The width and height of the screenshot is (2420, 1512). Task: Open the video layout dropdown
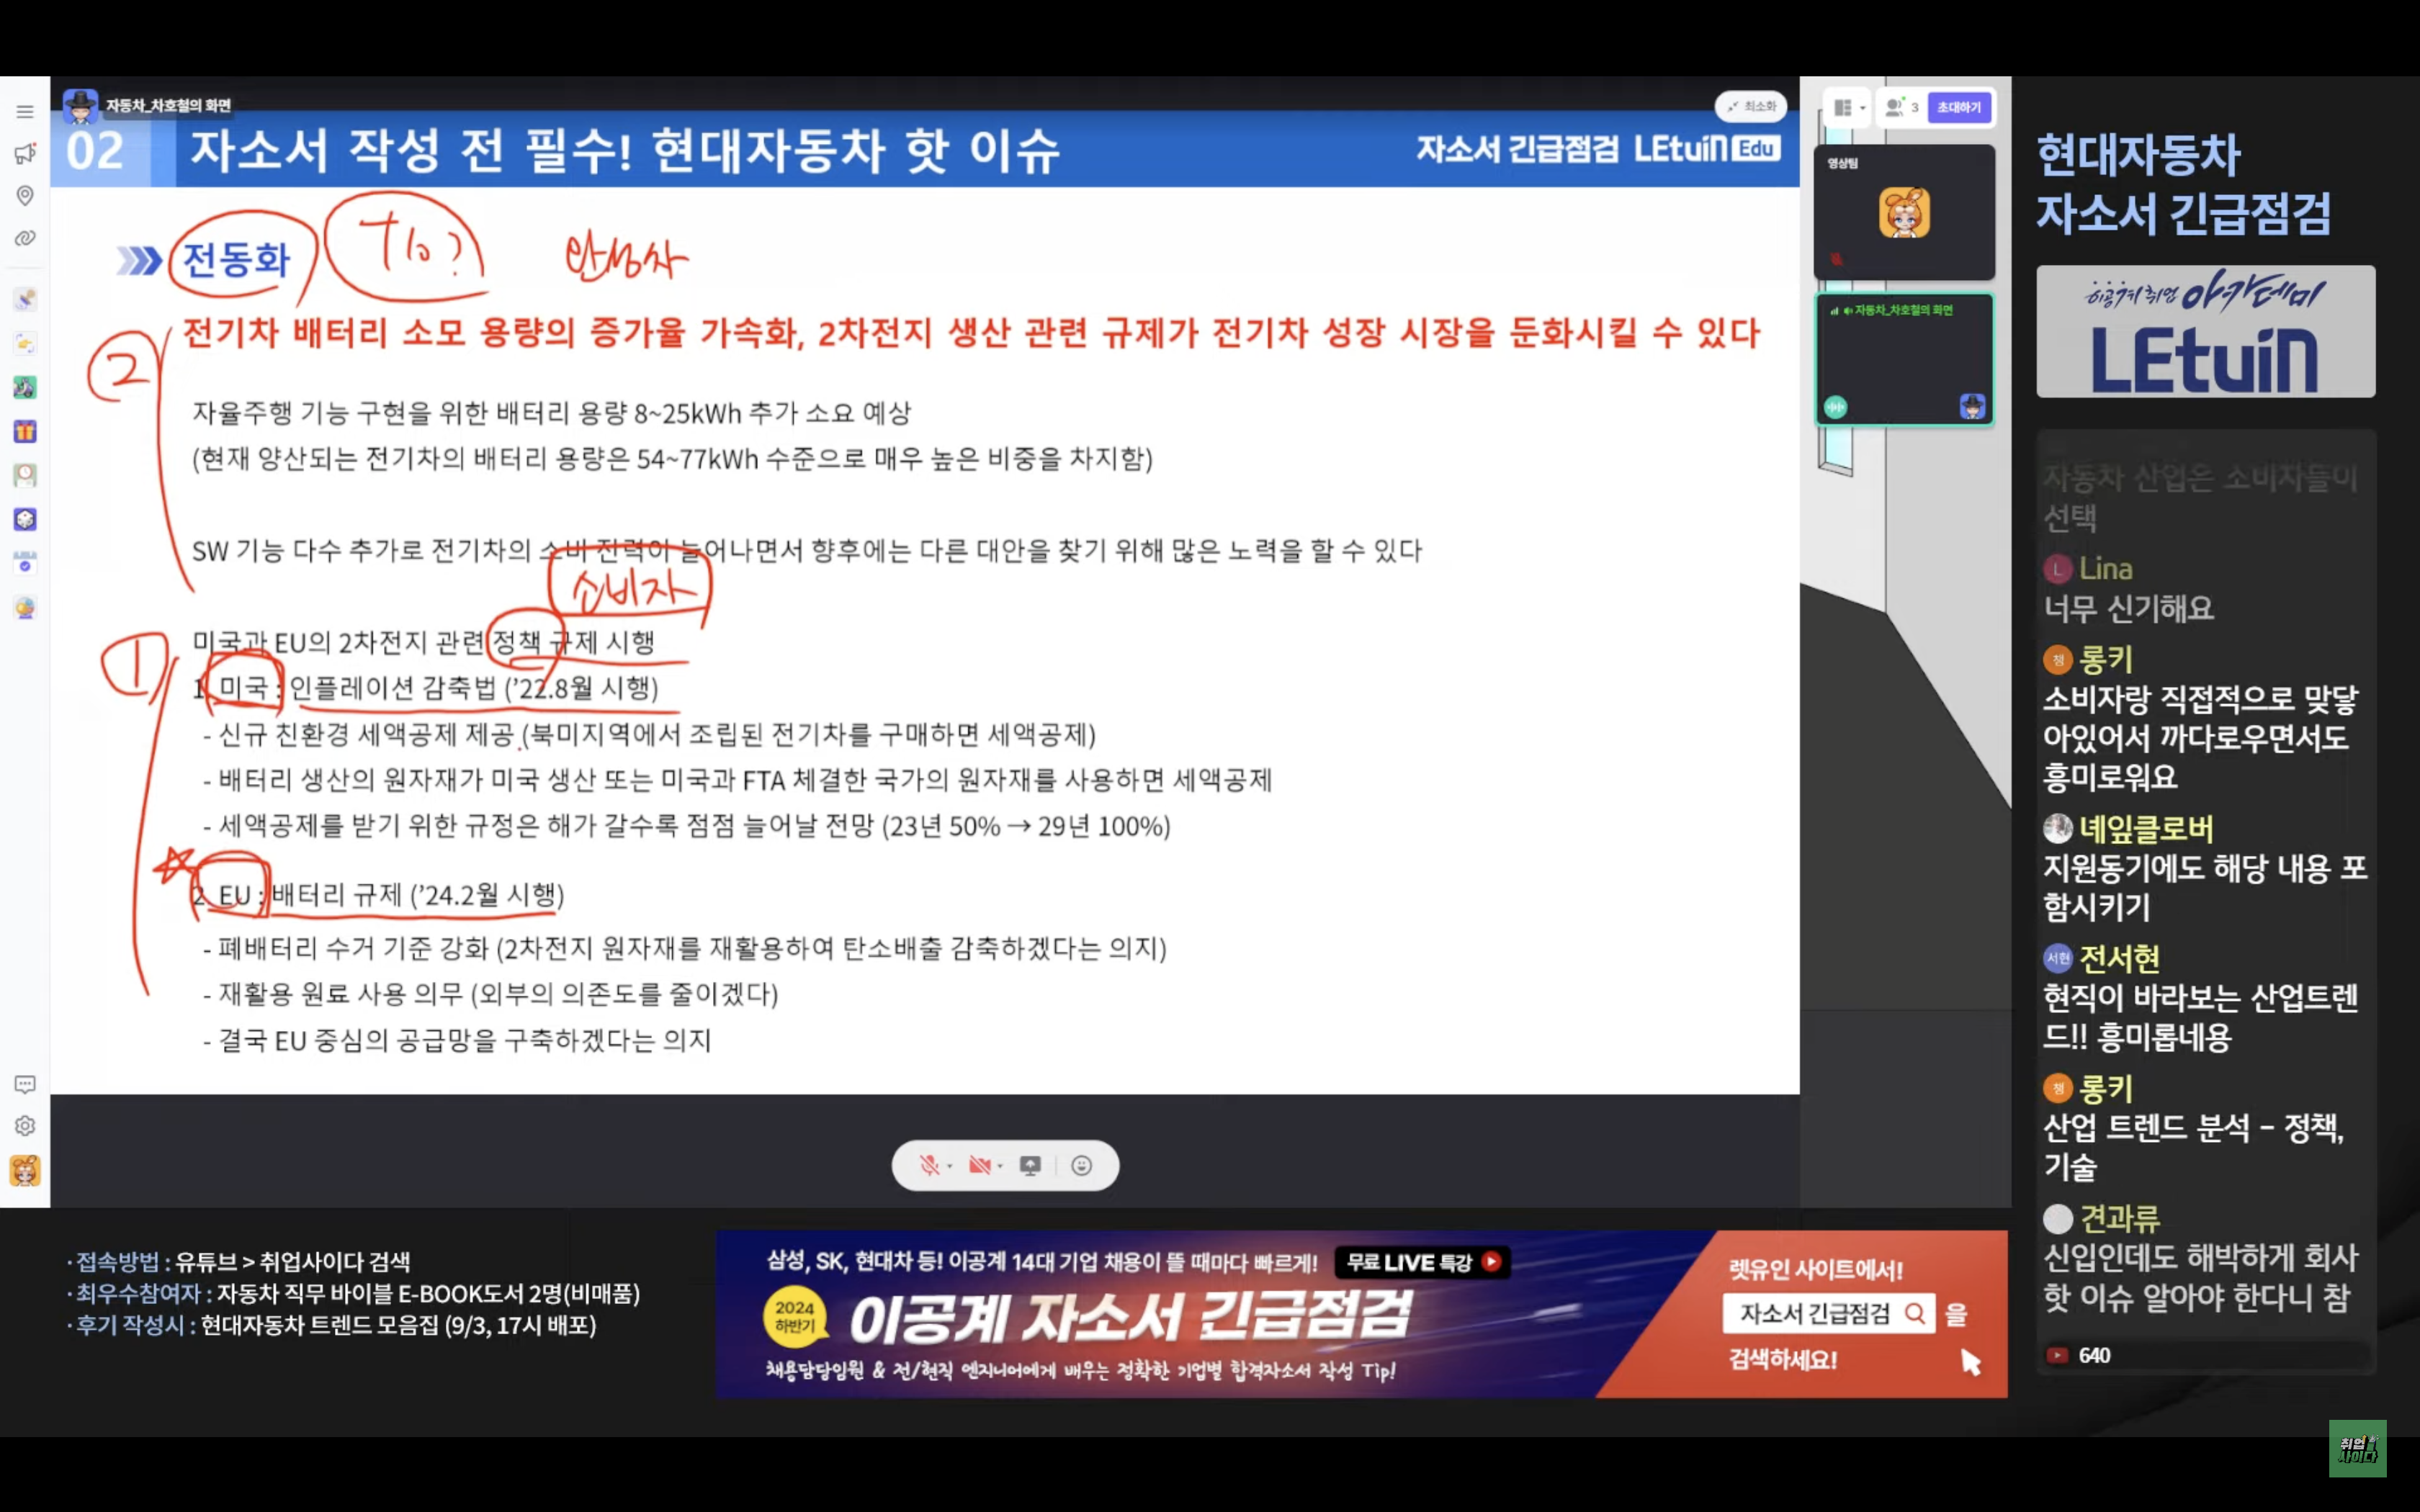click(1848, 107)
